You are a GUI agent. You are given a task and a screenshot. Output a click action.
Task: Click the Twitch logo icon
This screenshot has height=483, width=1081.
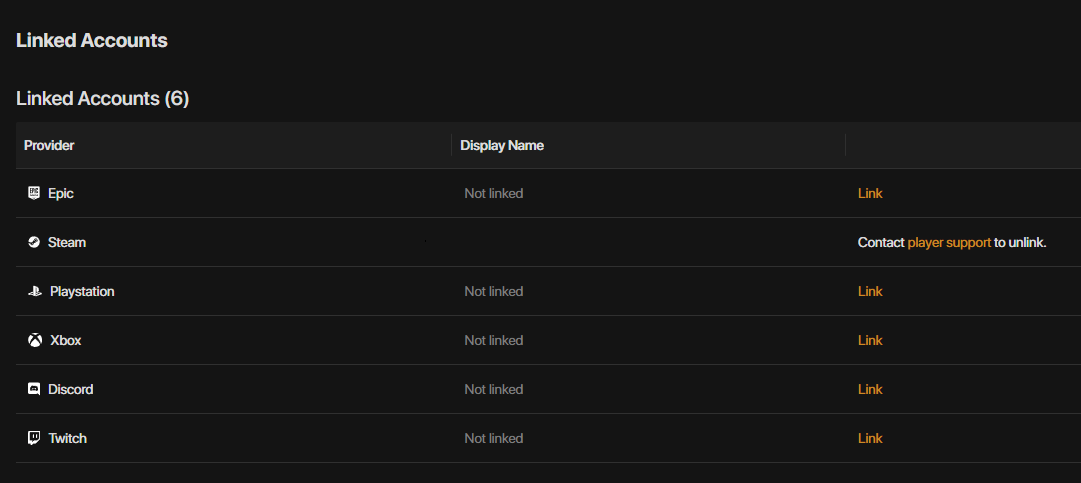pos(34,438)
